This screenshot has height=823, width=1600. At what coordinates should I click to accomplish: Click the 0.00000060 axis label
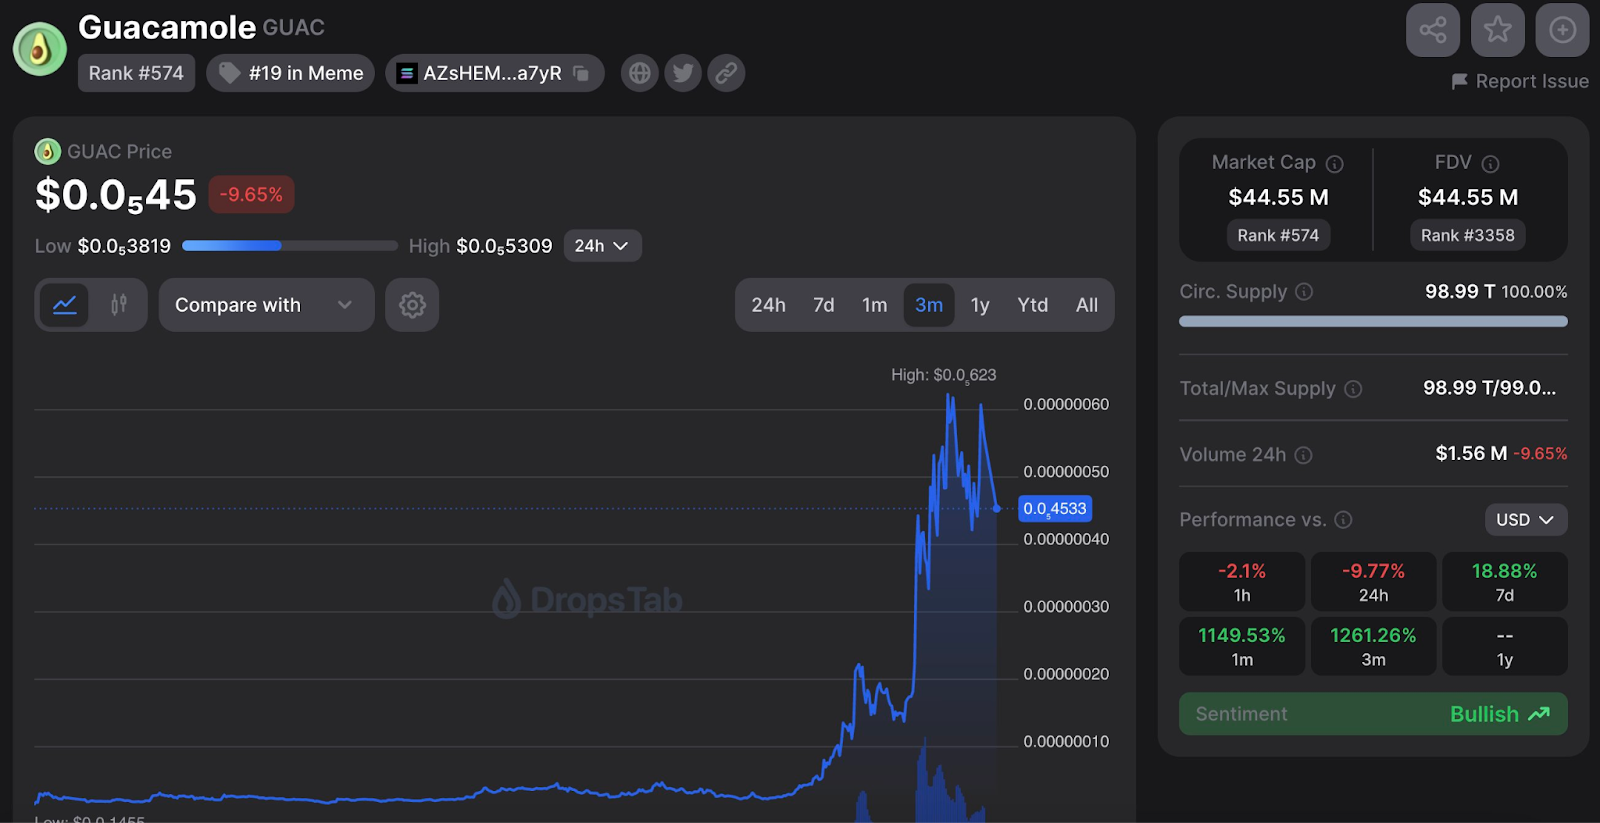[1066, 404]
